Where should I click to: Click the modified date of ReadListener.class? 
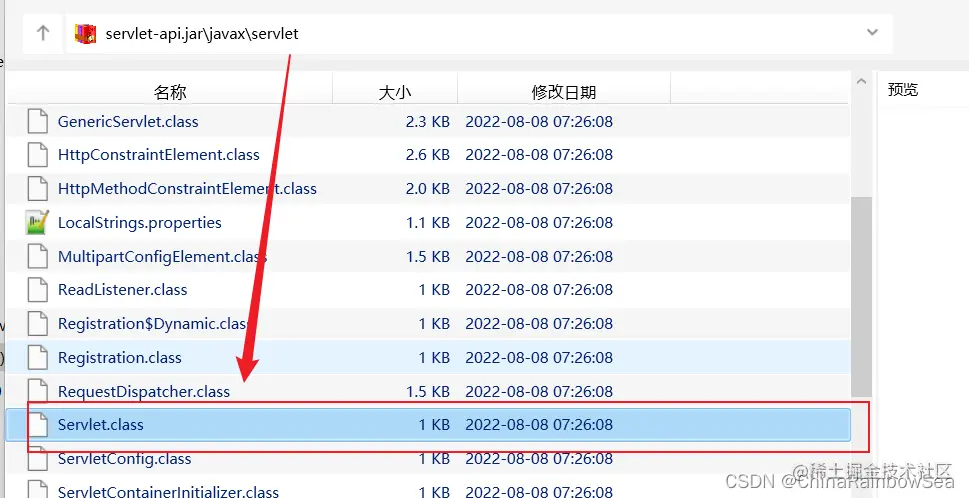[x=539, y=290]
